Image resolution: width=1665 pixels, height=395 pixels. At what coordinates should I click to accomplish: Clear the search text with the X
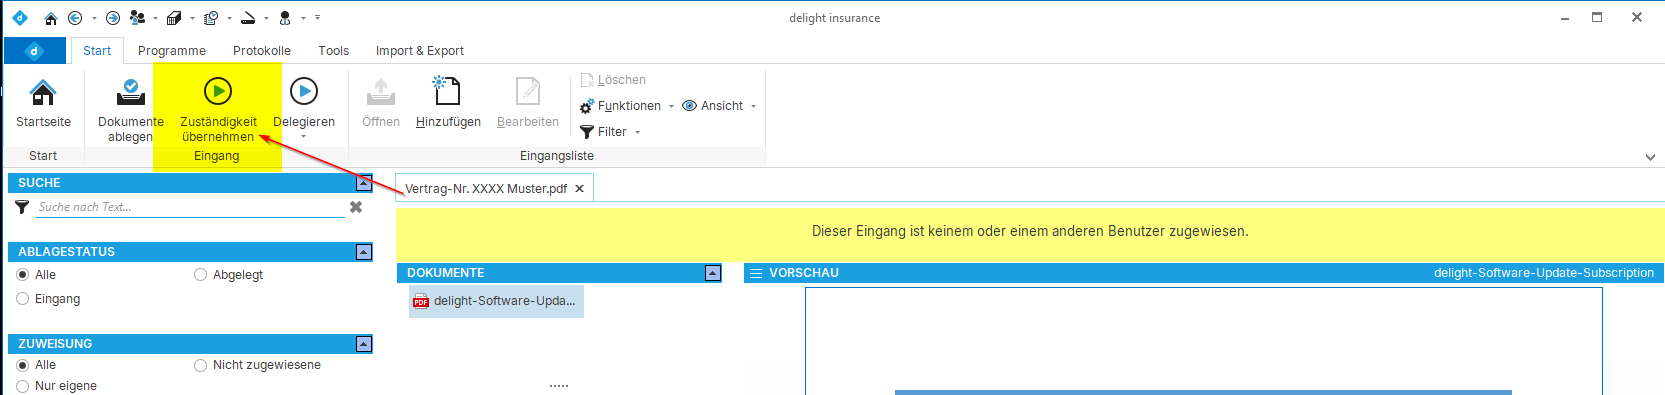tap(356, 207)
